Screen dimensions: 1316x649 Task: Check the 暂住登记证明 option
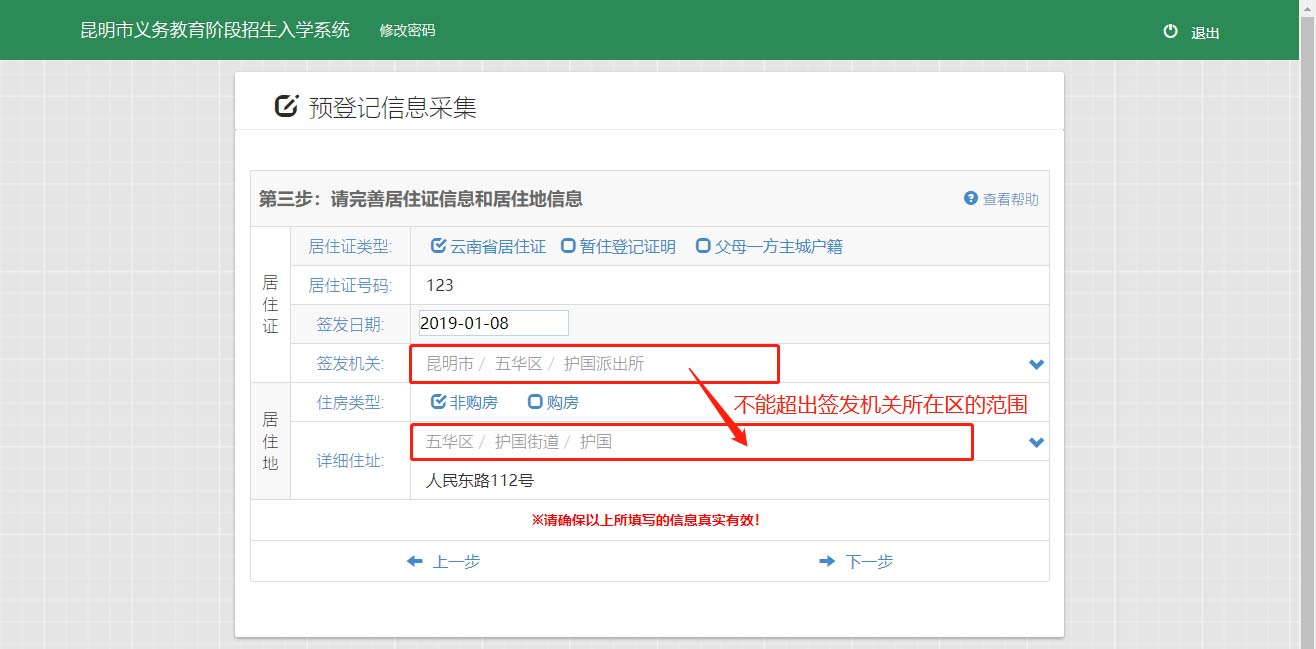click(568, 246)
